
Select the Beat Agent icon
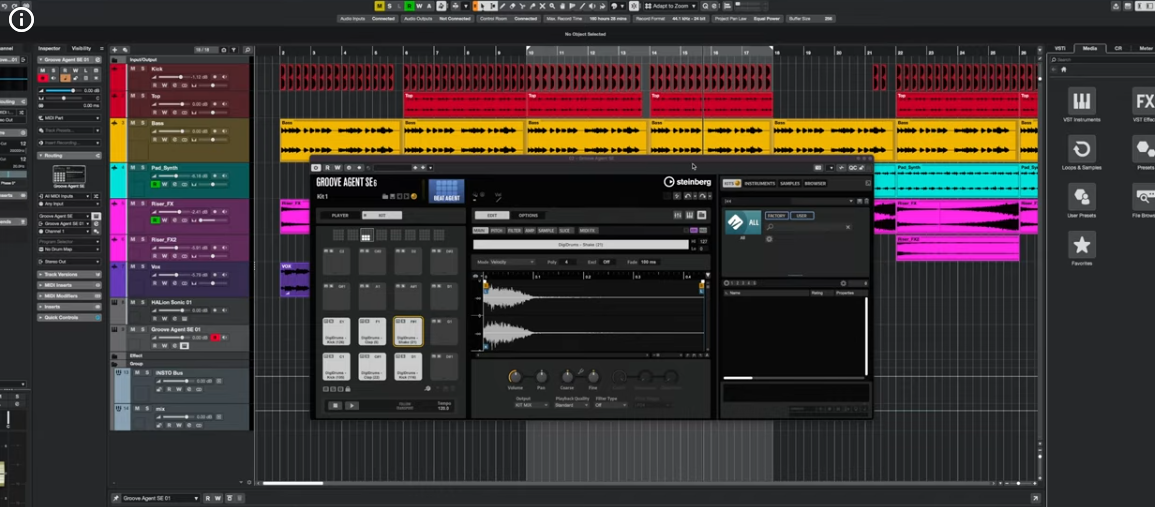447,191
